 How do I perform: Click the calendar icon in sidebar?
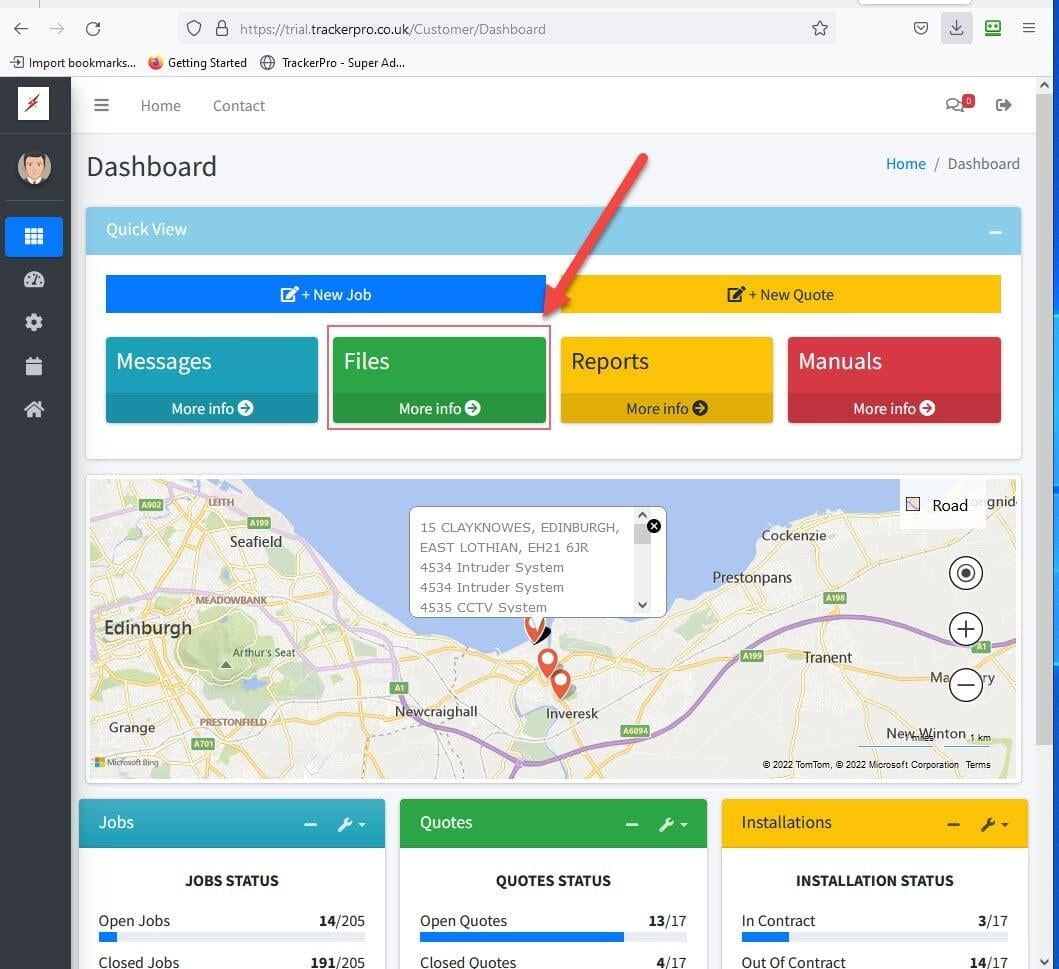pos(34,366)
